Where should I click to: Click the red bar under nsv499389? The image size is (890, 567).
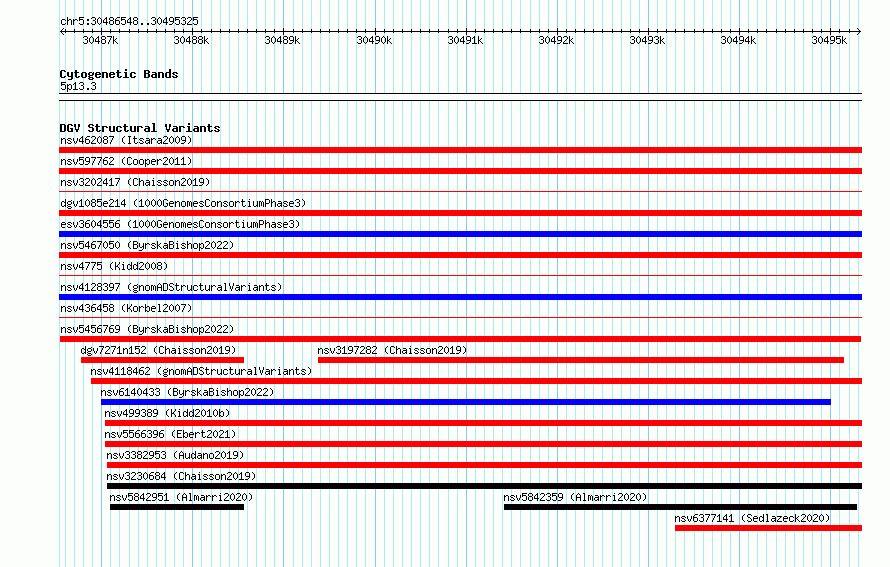(x=484, y=423)
